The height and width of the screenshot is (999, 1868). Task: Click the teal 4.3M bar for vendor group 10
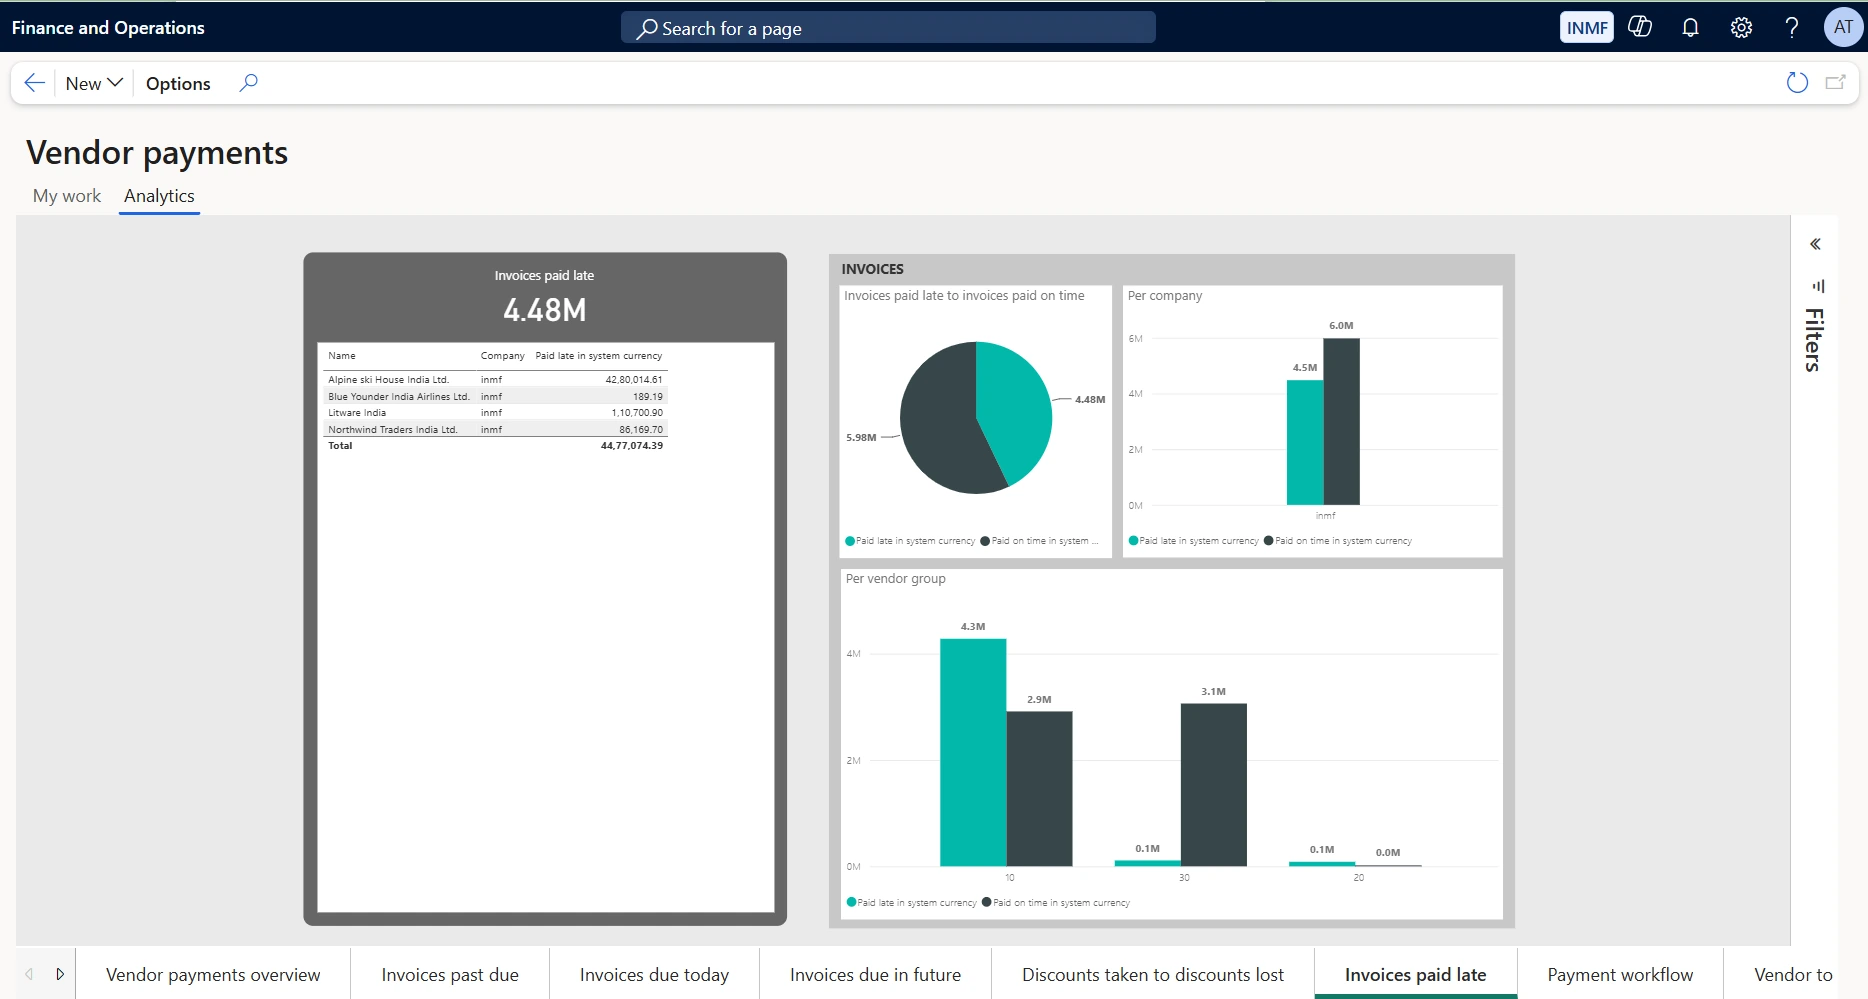pos(973,752)
